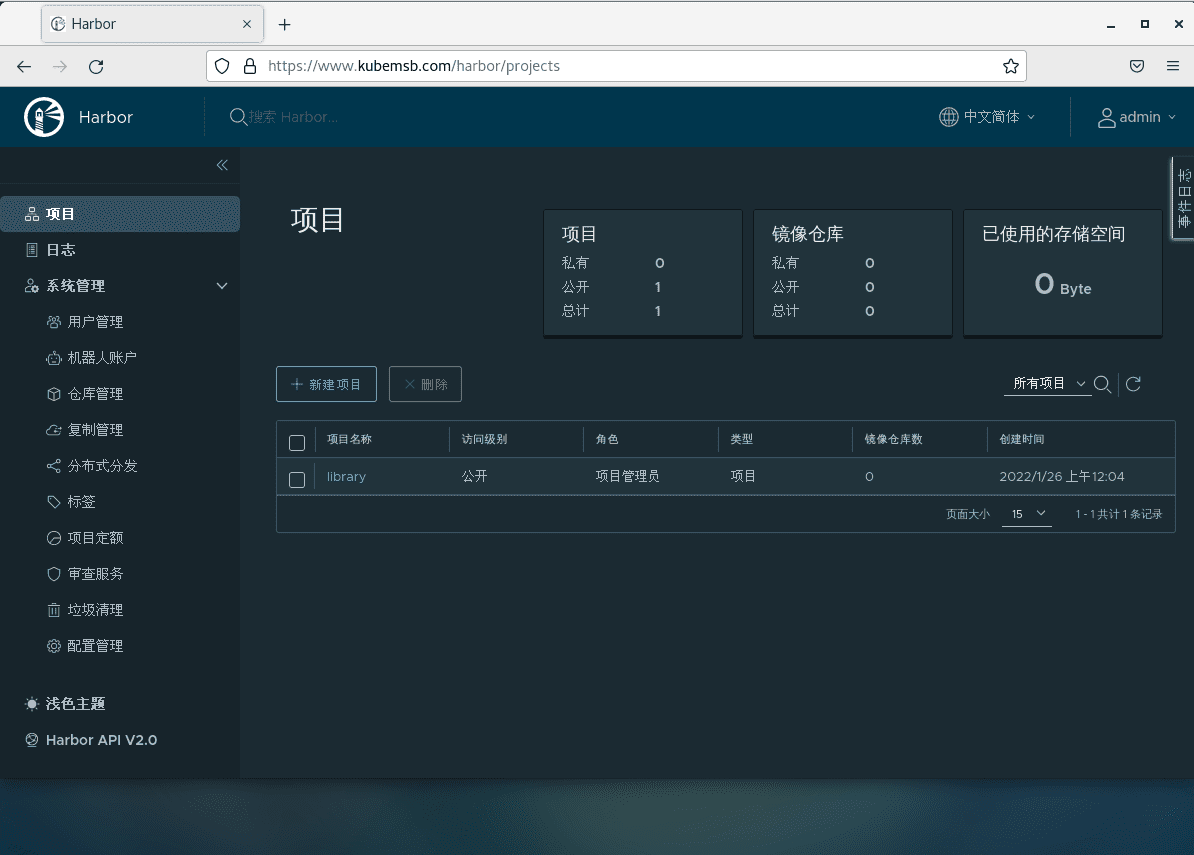Sort by 创建时间 column header
The image size is (1194, 855).
tap(1022, 439)
